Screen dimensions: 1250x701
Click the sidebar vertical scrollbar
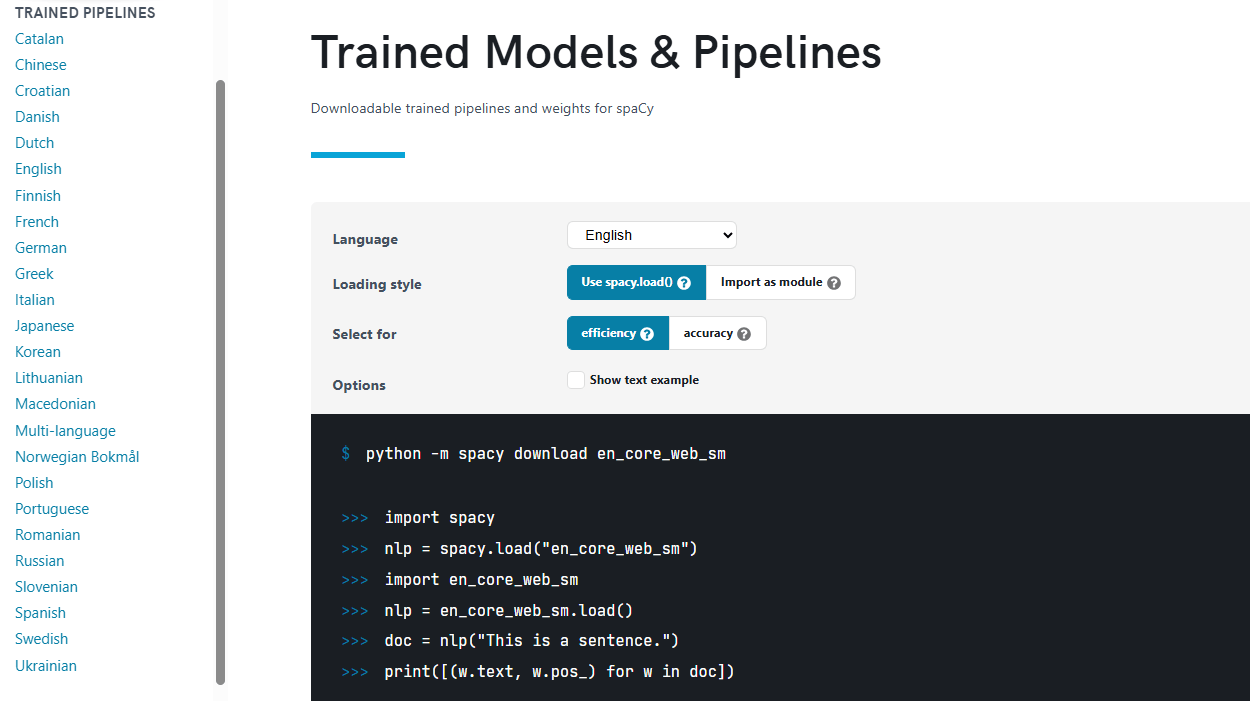221,382
